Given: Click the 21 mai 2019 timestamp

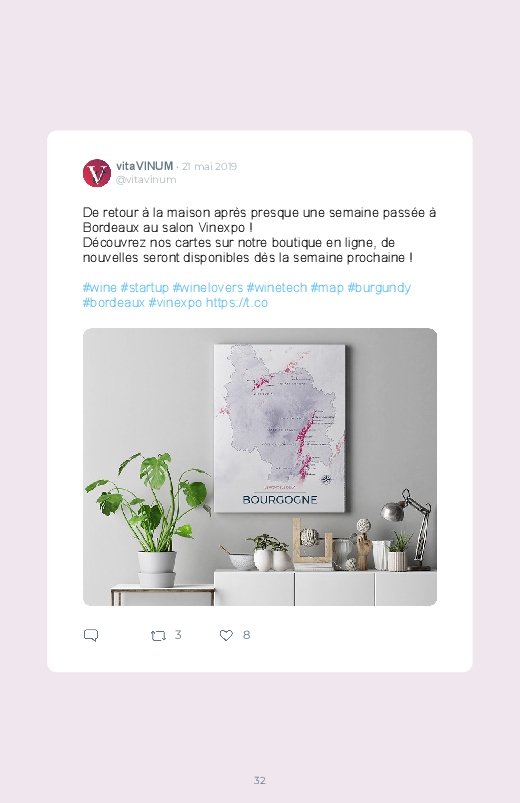Looking at the screenshot, I should tap(209, 166).
